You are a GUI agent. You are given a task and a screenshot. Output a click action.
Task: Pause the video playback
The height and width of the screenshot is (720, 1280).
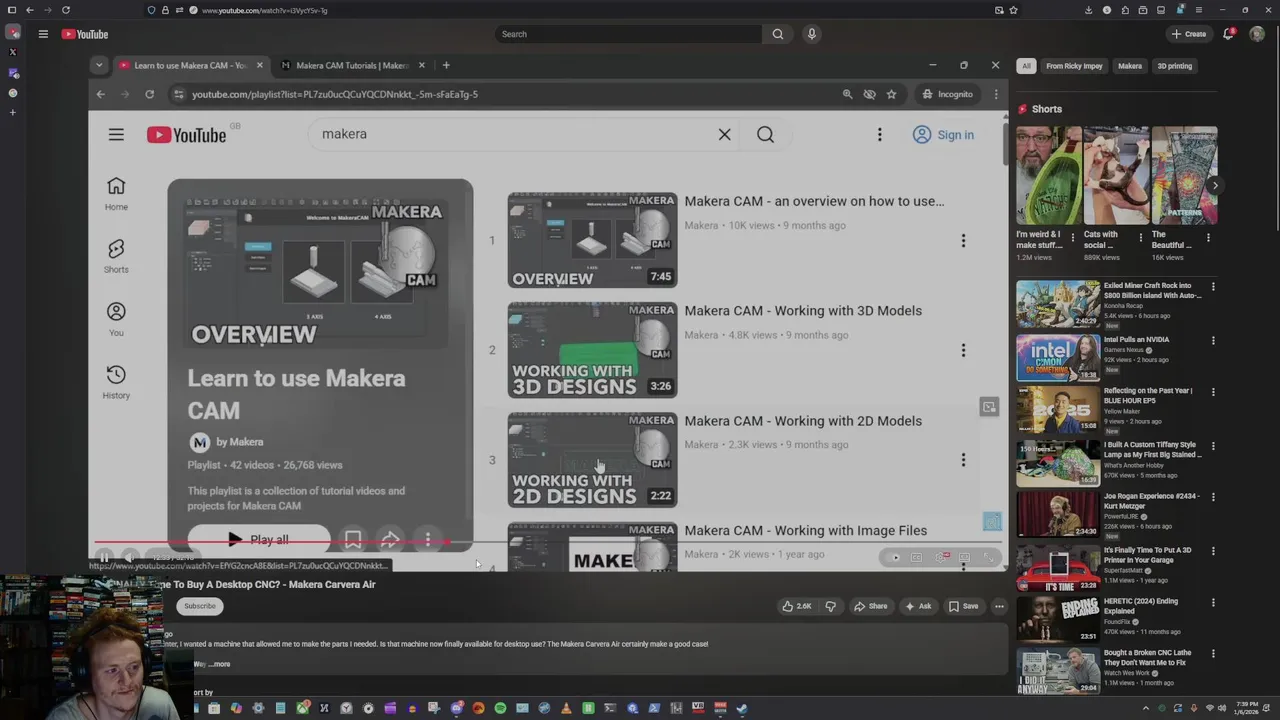coord(104,557)
